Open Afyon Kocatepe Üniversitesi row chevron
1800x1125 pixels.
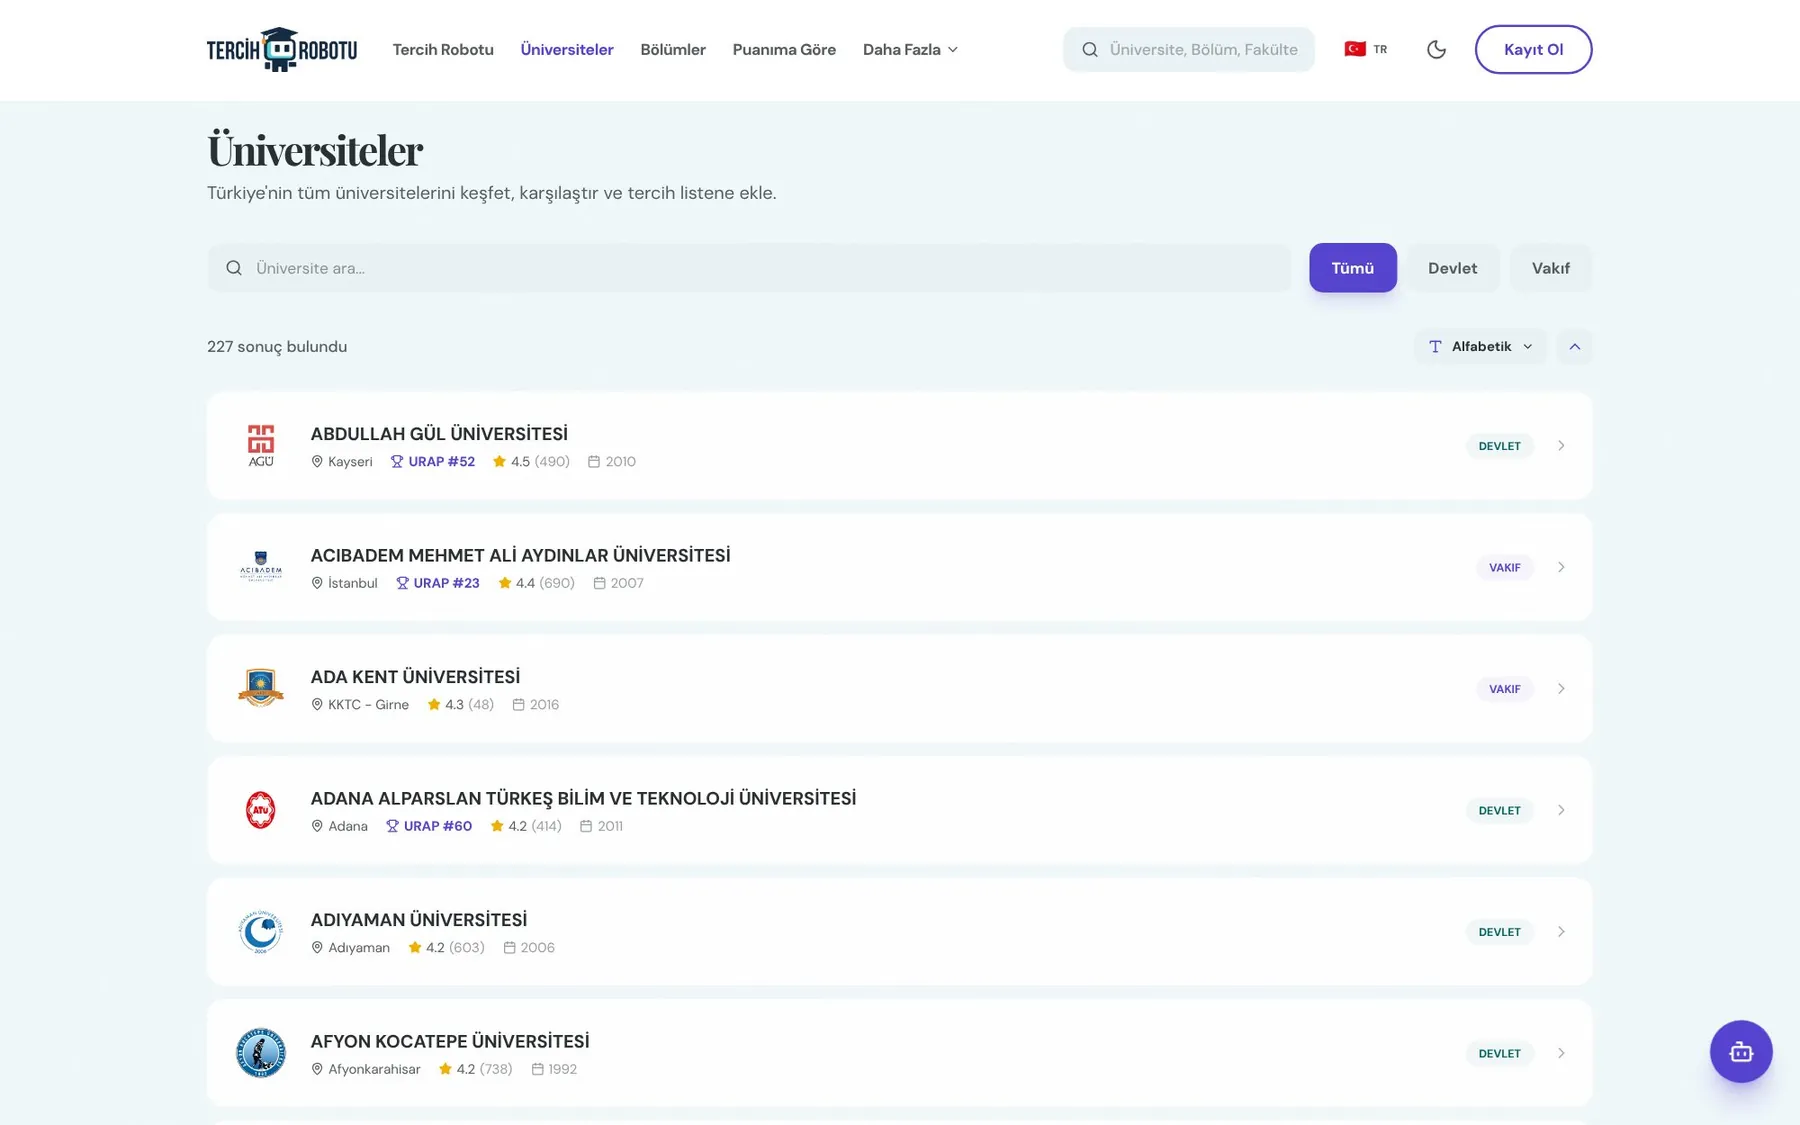point(1561,1053)
